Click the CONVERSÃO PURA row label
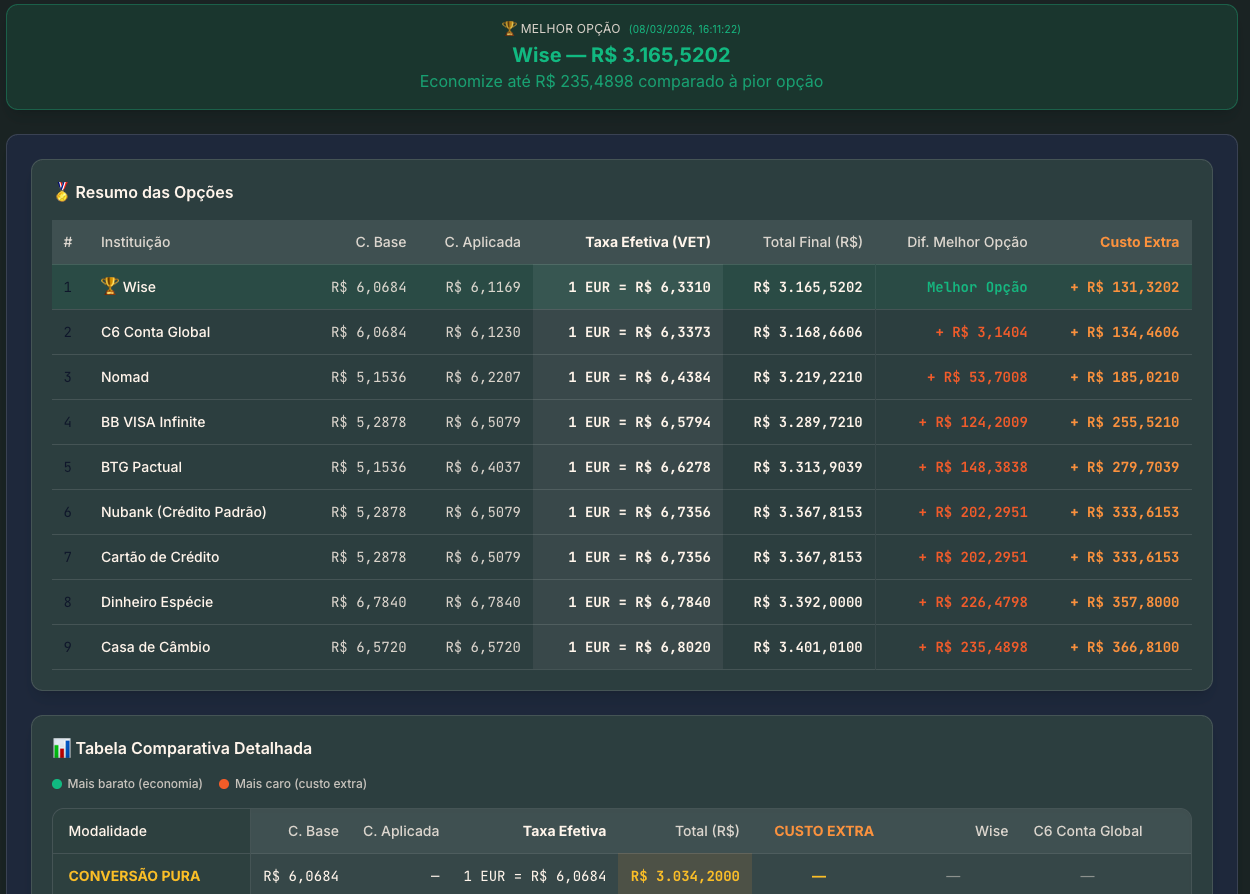The height and width of the screenshot is (894, 1250). (x=134, y=876)
